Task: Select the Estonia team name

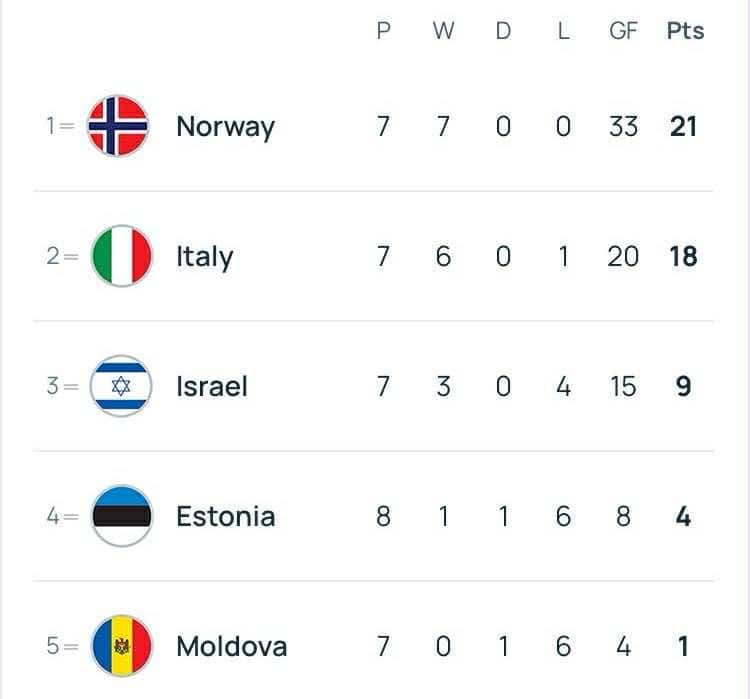Action: coord(225,517)
